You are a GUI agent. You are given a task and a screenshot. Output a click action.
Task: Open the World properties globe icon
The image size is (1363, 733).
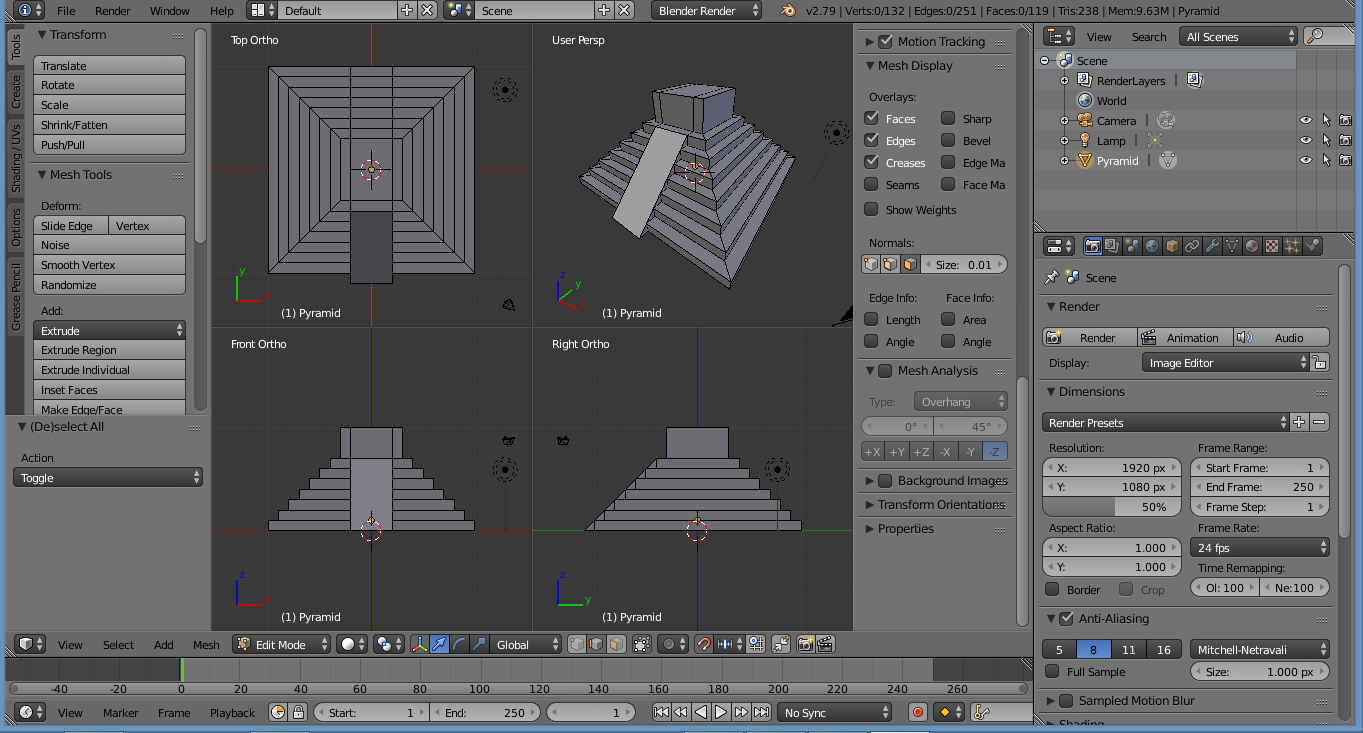pyautogui.click(x=1152, y=246)
